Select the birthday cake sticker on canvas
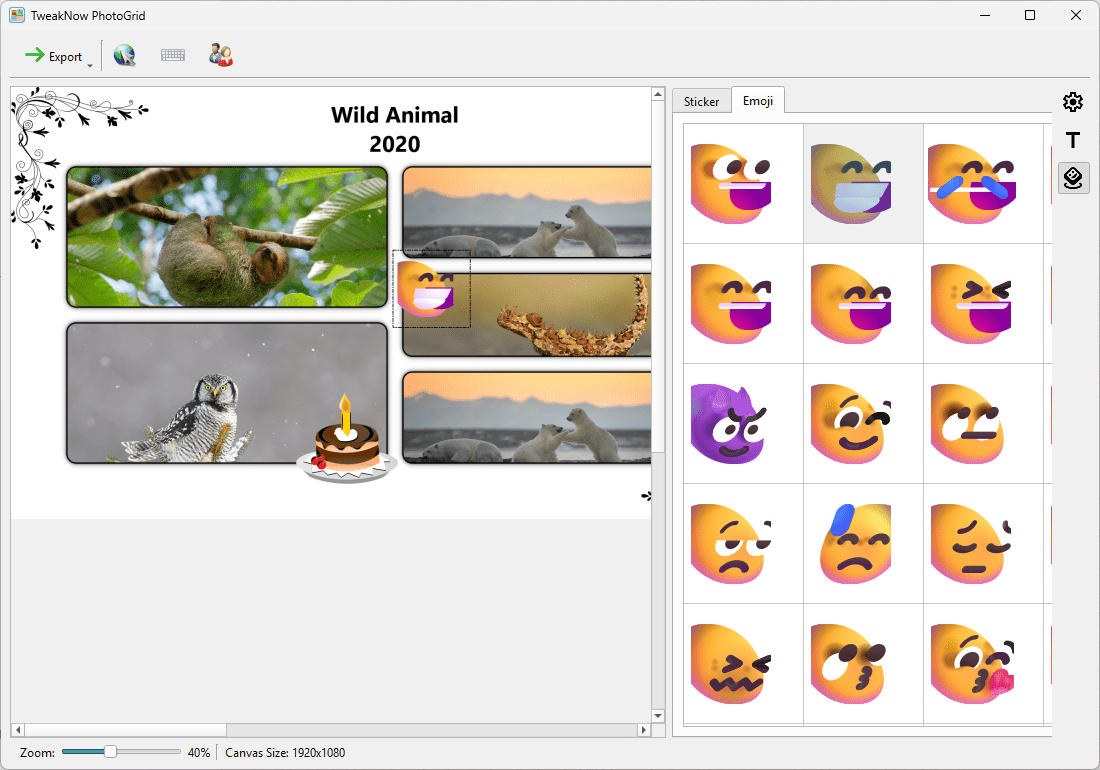The height and width of the screenshot is (770, 1100). 347,439
